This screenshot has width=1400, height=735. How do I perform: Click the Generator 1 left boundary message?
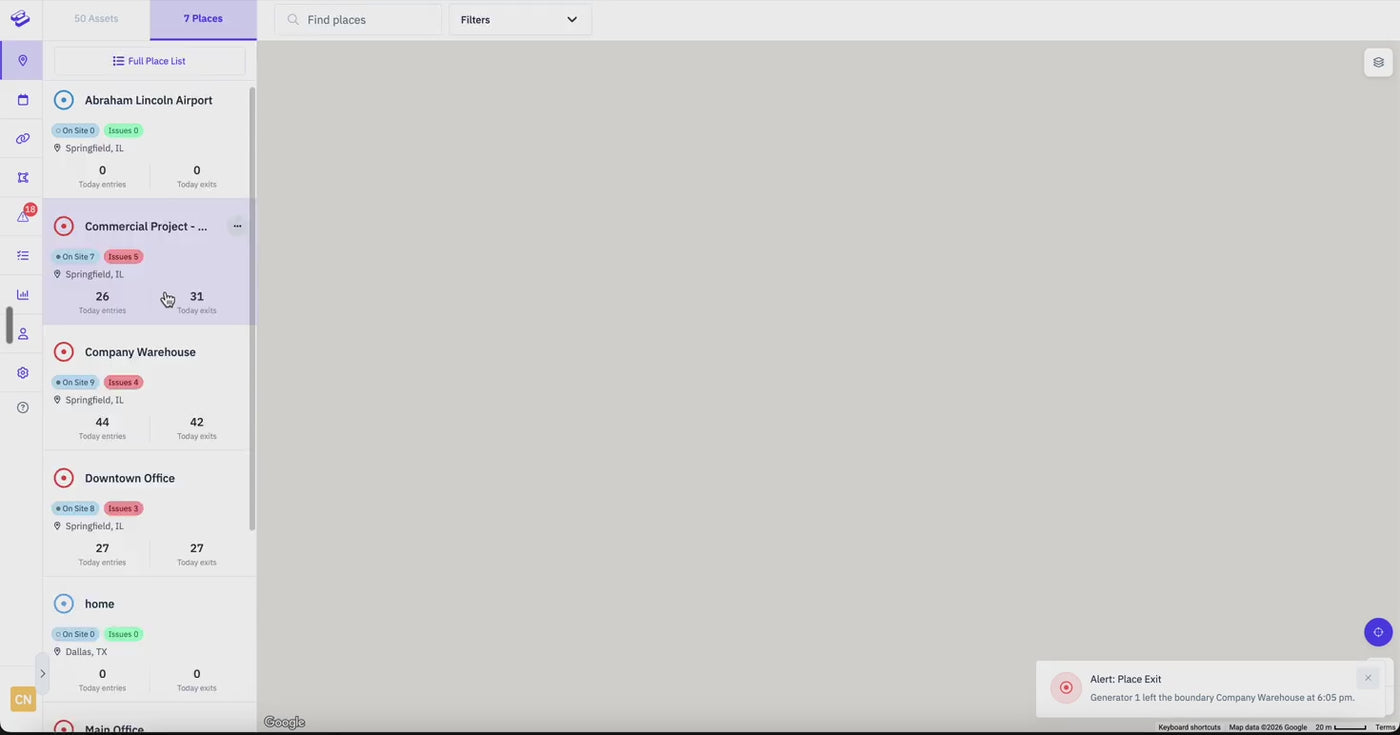pyautogui.click(x=1222, y=697)
